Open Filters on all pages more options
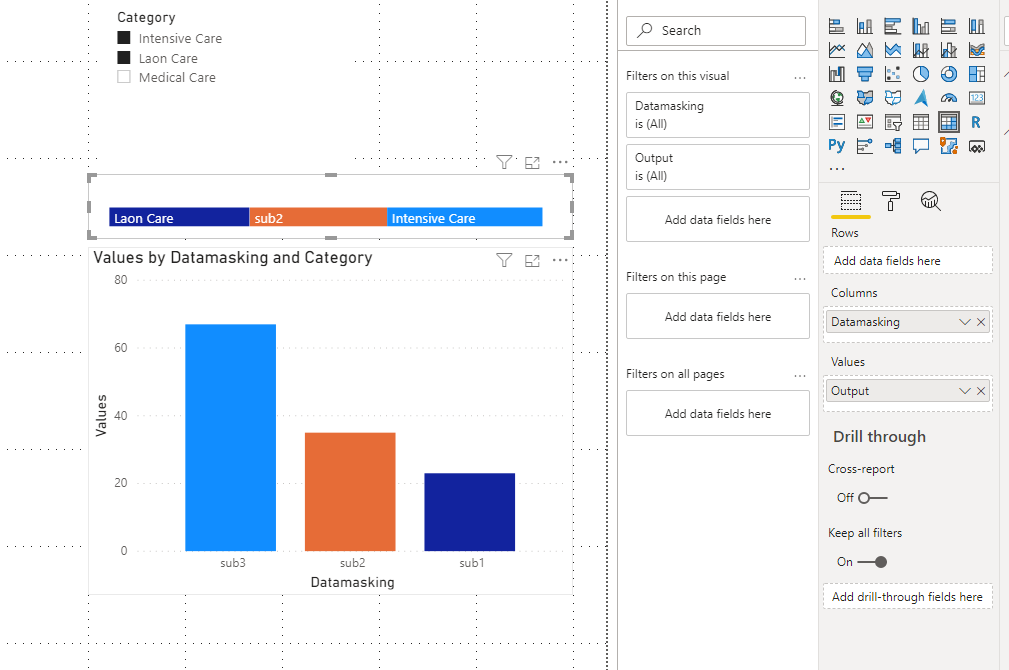 [x=800, y=376]
